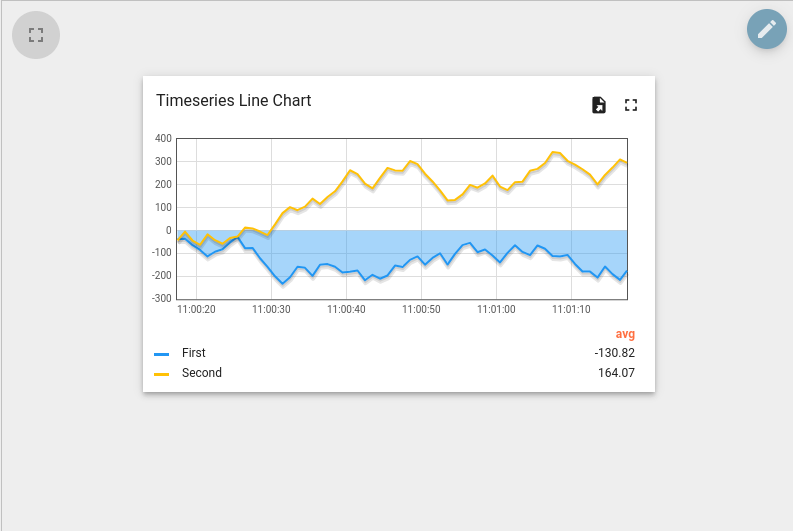Click the 11:00:30 time axis label
Screen dimensions: 793x531
click(271, 309)
